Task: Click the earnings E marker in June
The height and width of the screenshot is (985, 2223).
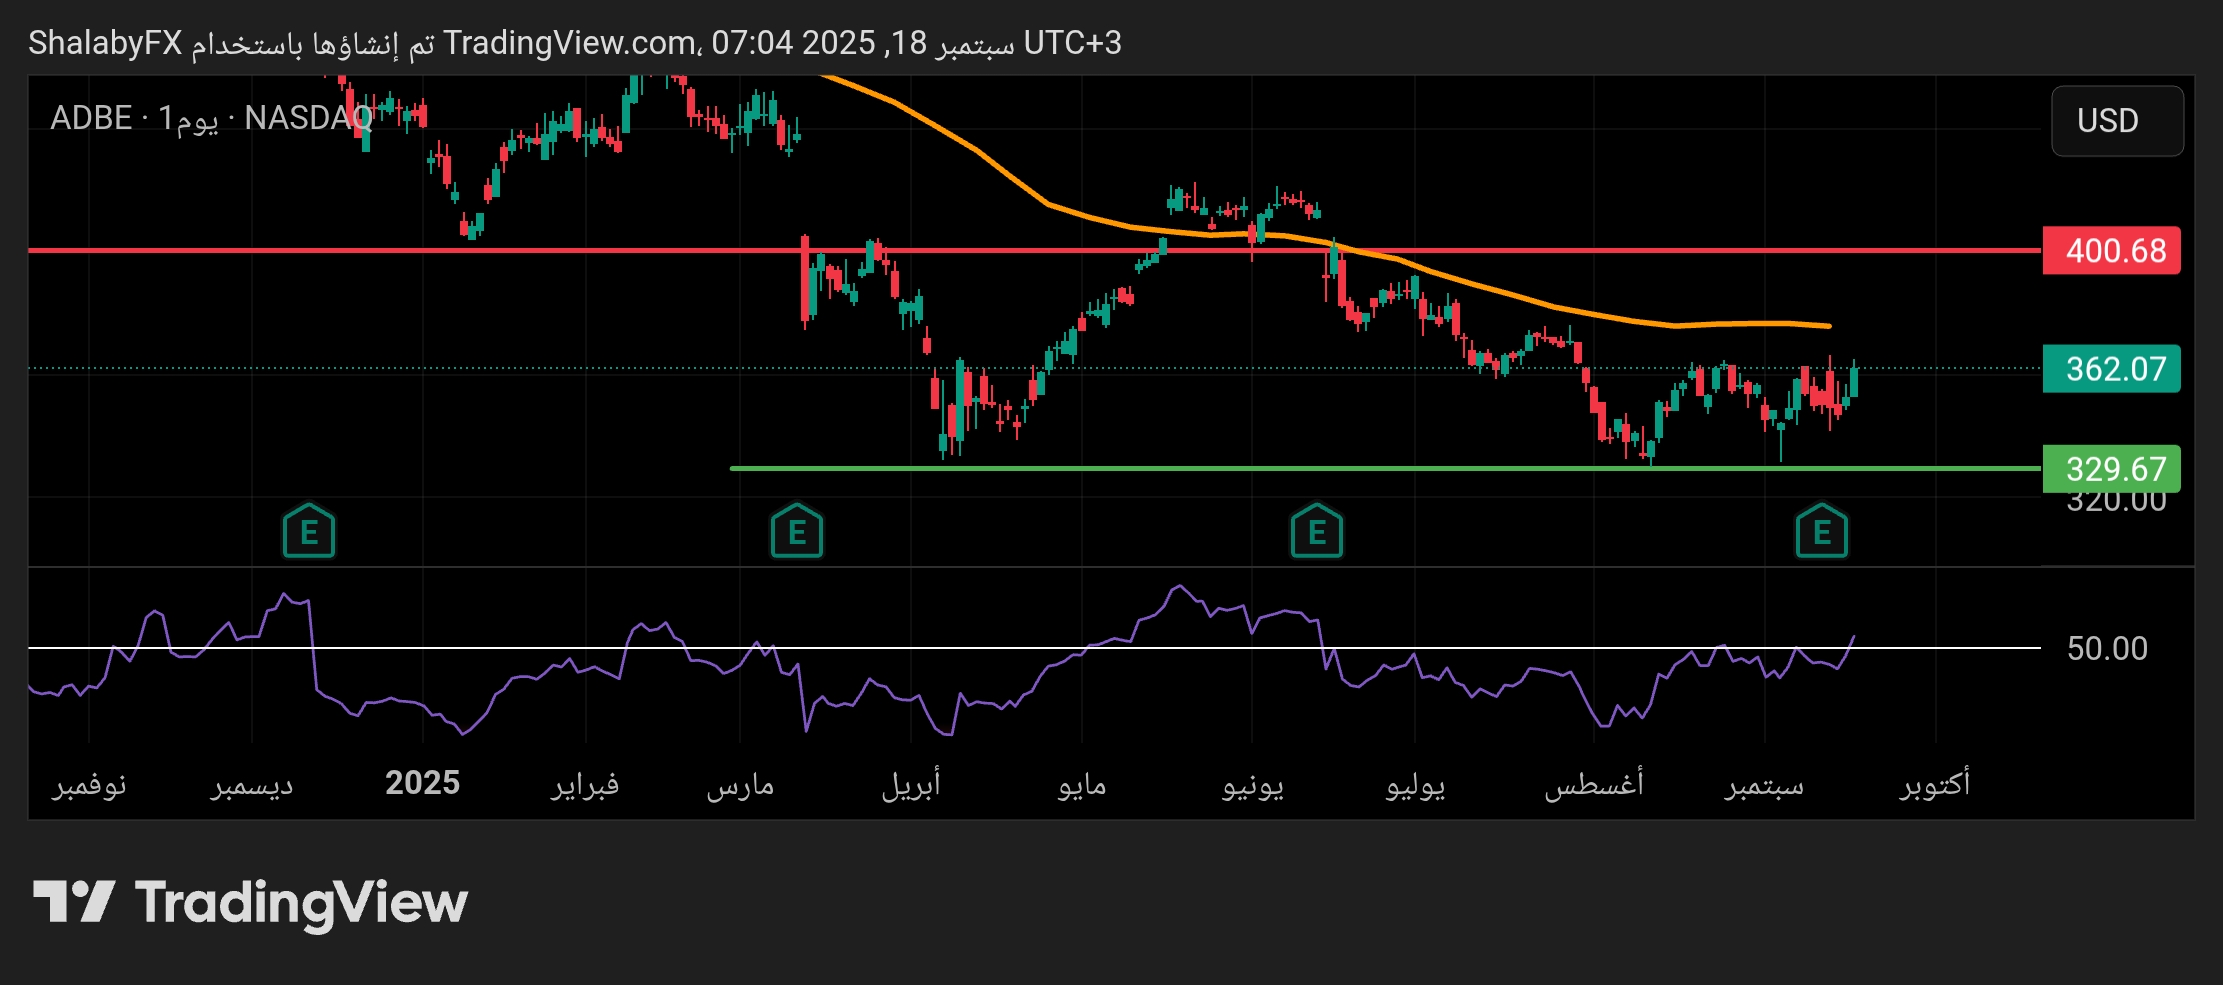Action: pyautogui.click(x=1317, y=531)
